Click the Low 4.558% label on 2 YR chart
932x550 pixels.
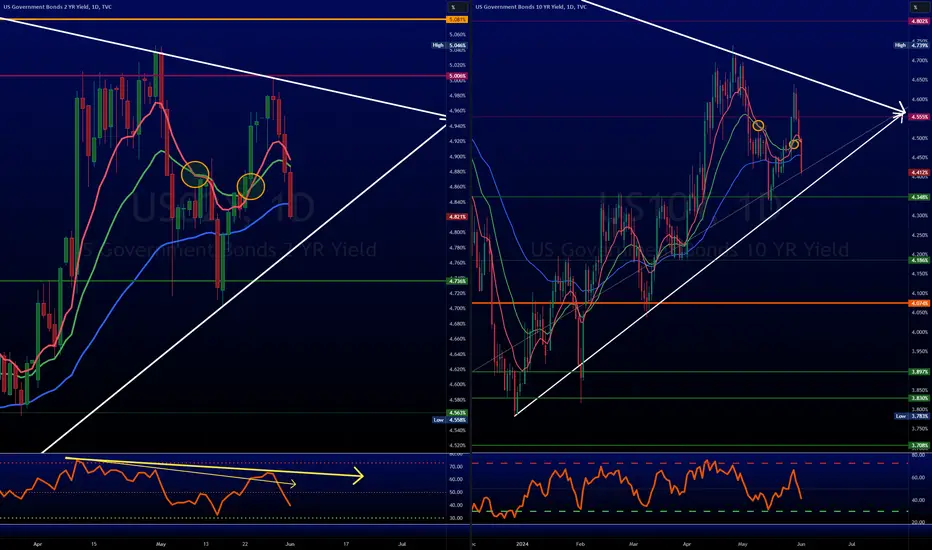(x=450, y=420)
